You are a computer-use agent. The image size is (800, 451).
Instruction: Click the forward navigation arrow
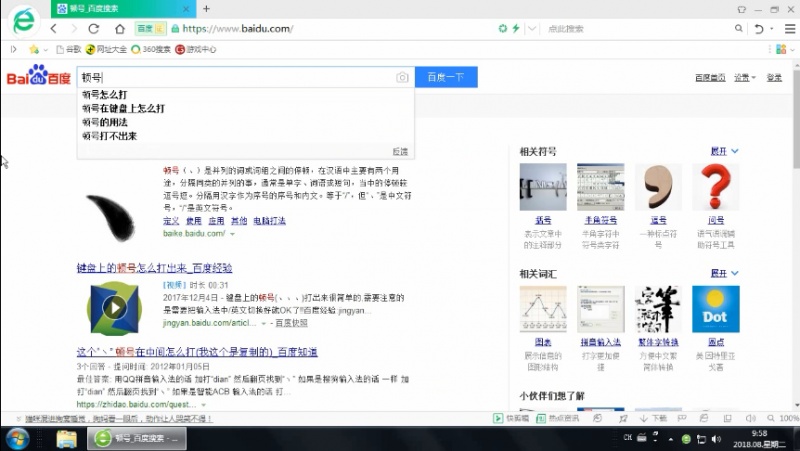[74, 29]
